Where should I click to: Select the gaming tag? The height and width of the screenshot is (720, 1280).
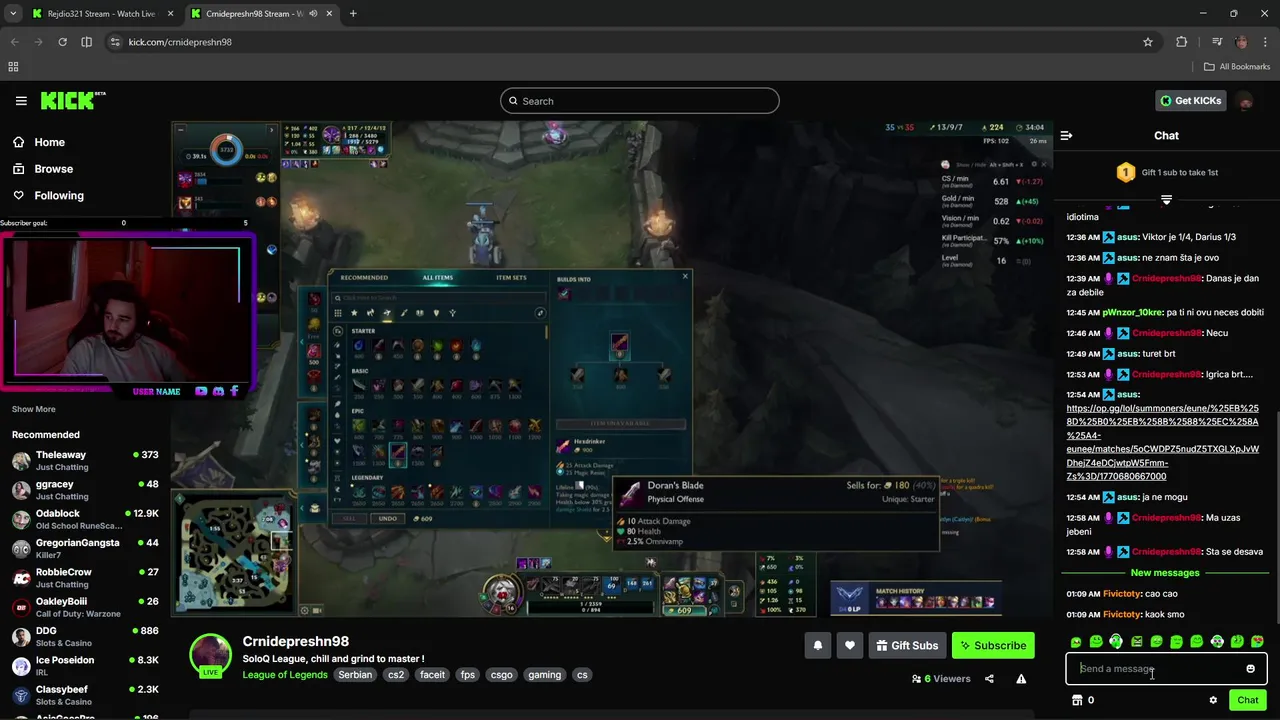(x=544, y=675)
